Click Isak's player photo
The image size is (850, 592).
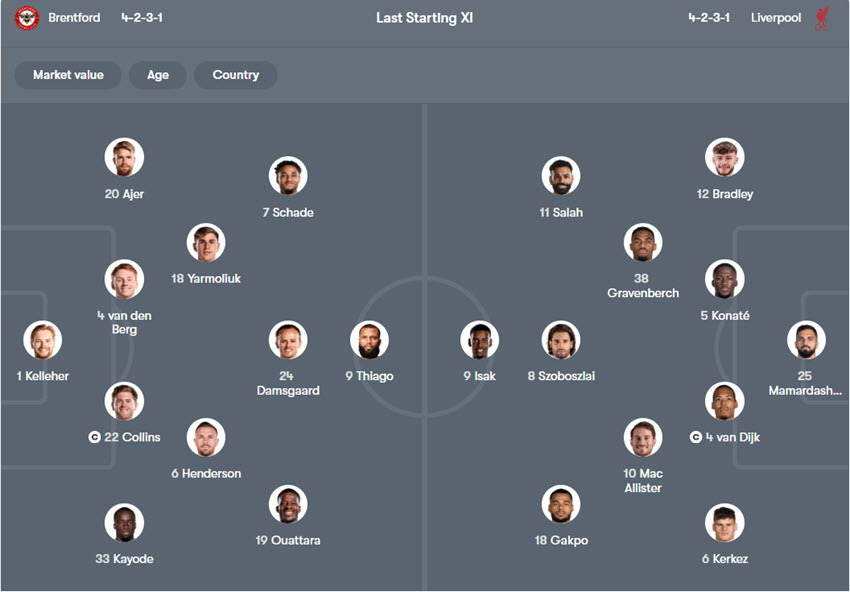click(x=480, y=340)
